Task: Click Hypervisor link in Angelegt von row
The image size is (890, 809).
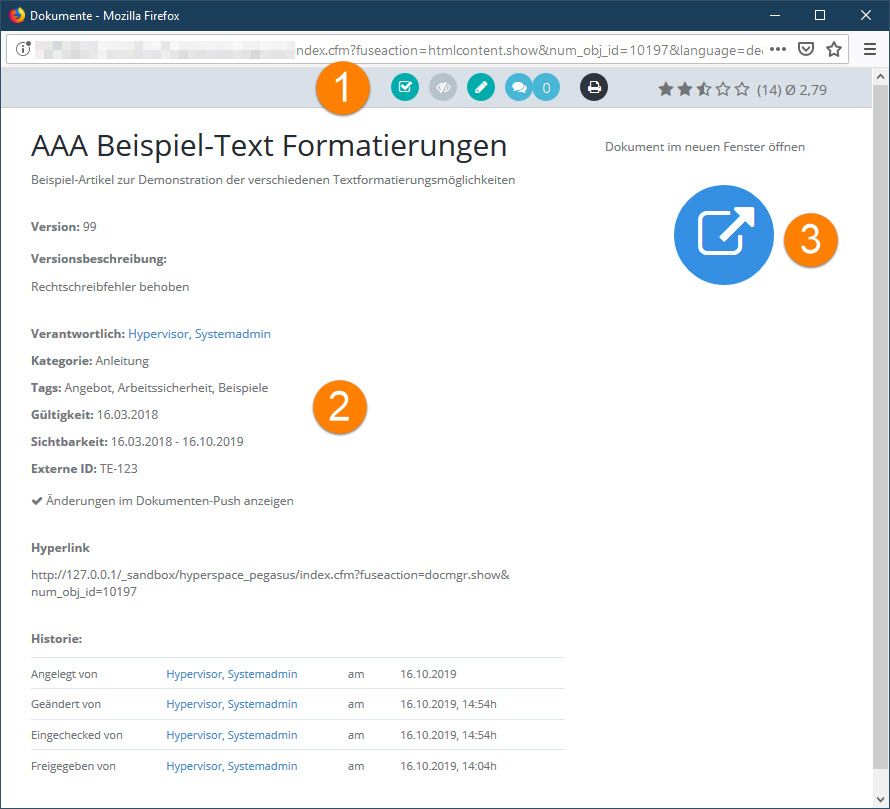Action: [x=231, y=675]
